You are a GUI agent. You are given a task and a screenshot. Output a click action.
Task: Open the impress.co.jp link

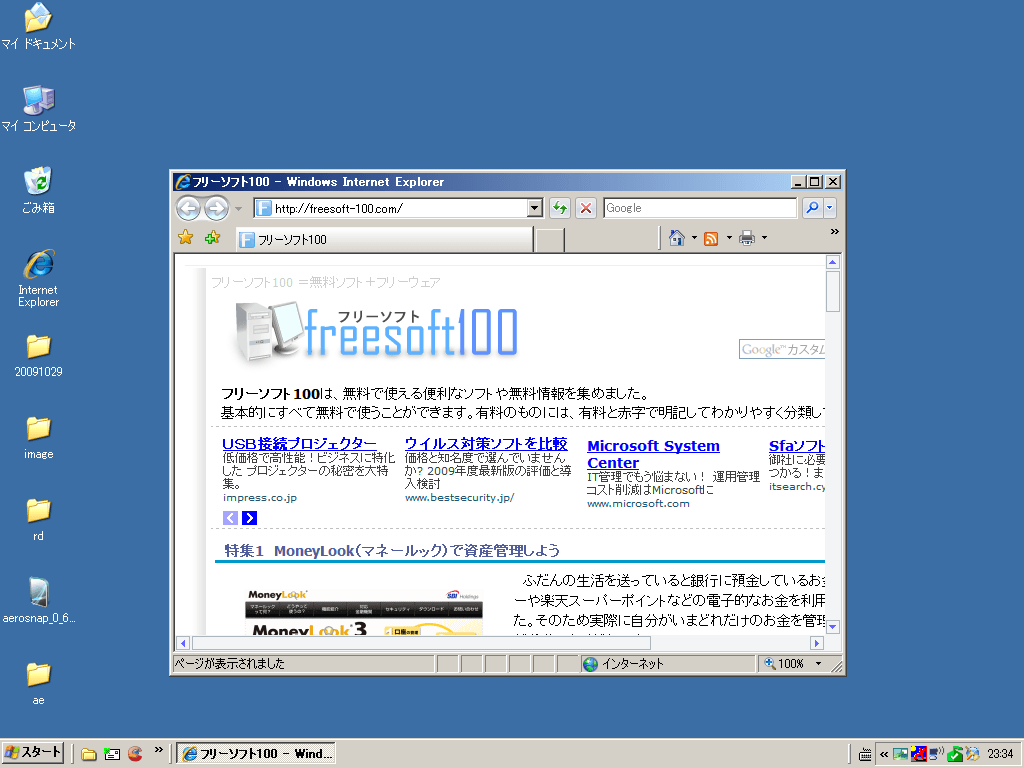259,498
